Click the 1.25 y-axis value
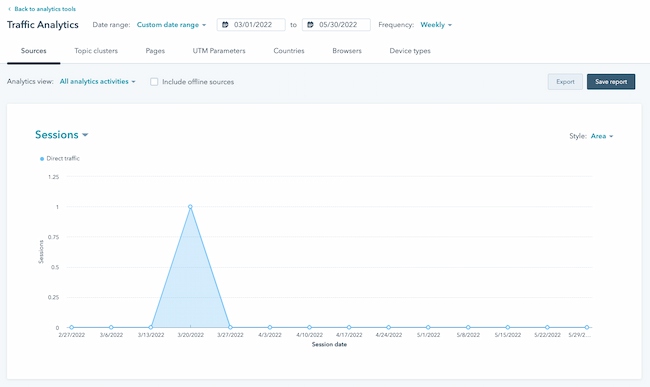The width and height of the screenshot is (650, 387). [x=53, y=177]
